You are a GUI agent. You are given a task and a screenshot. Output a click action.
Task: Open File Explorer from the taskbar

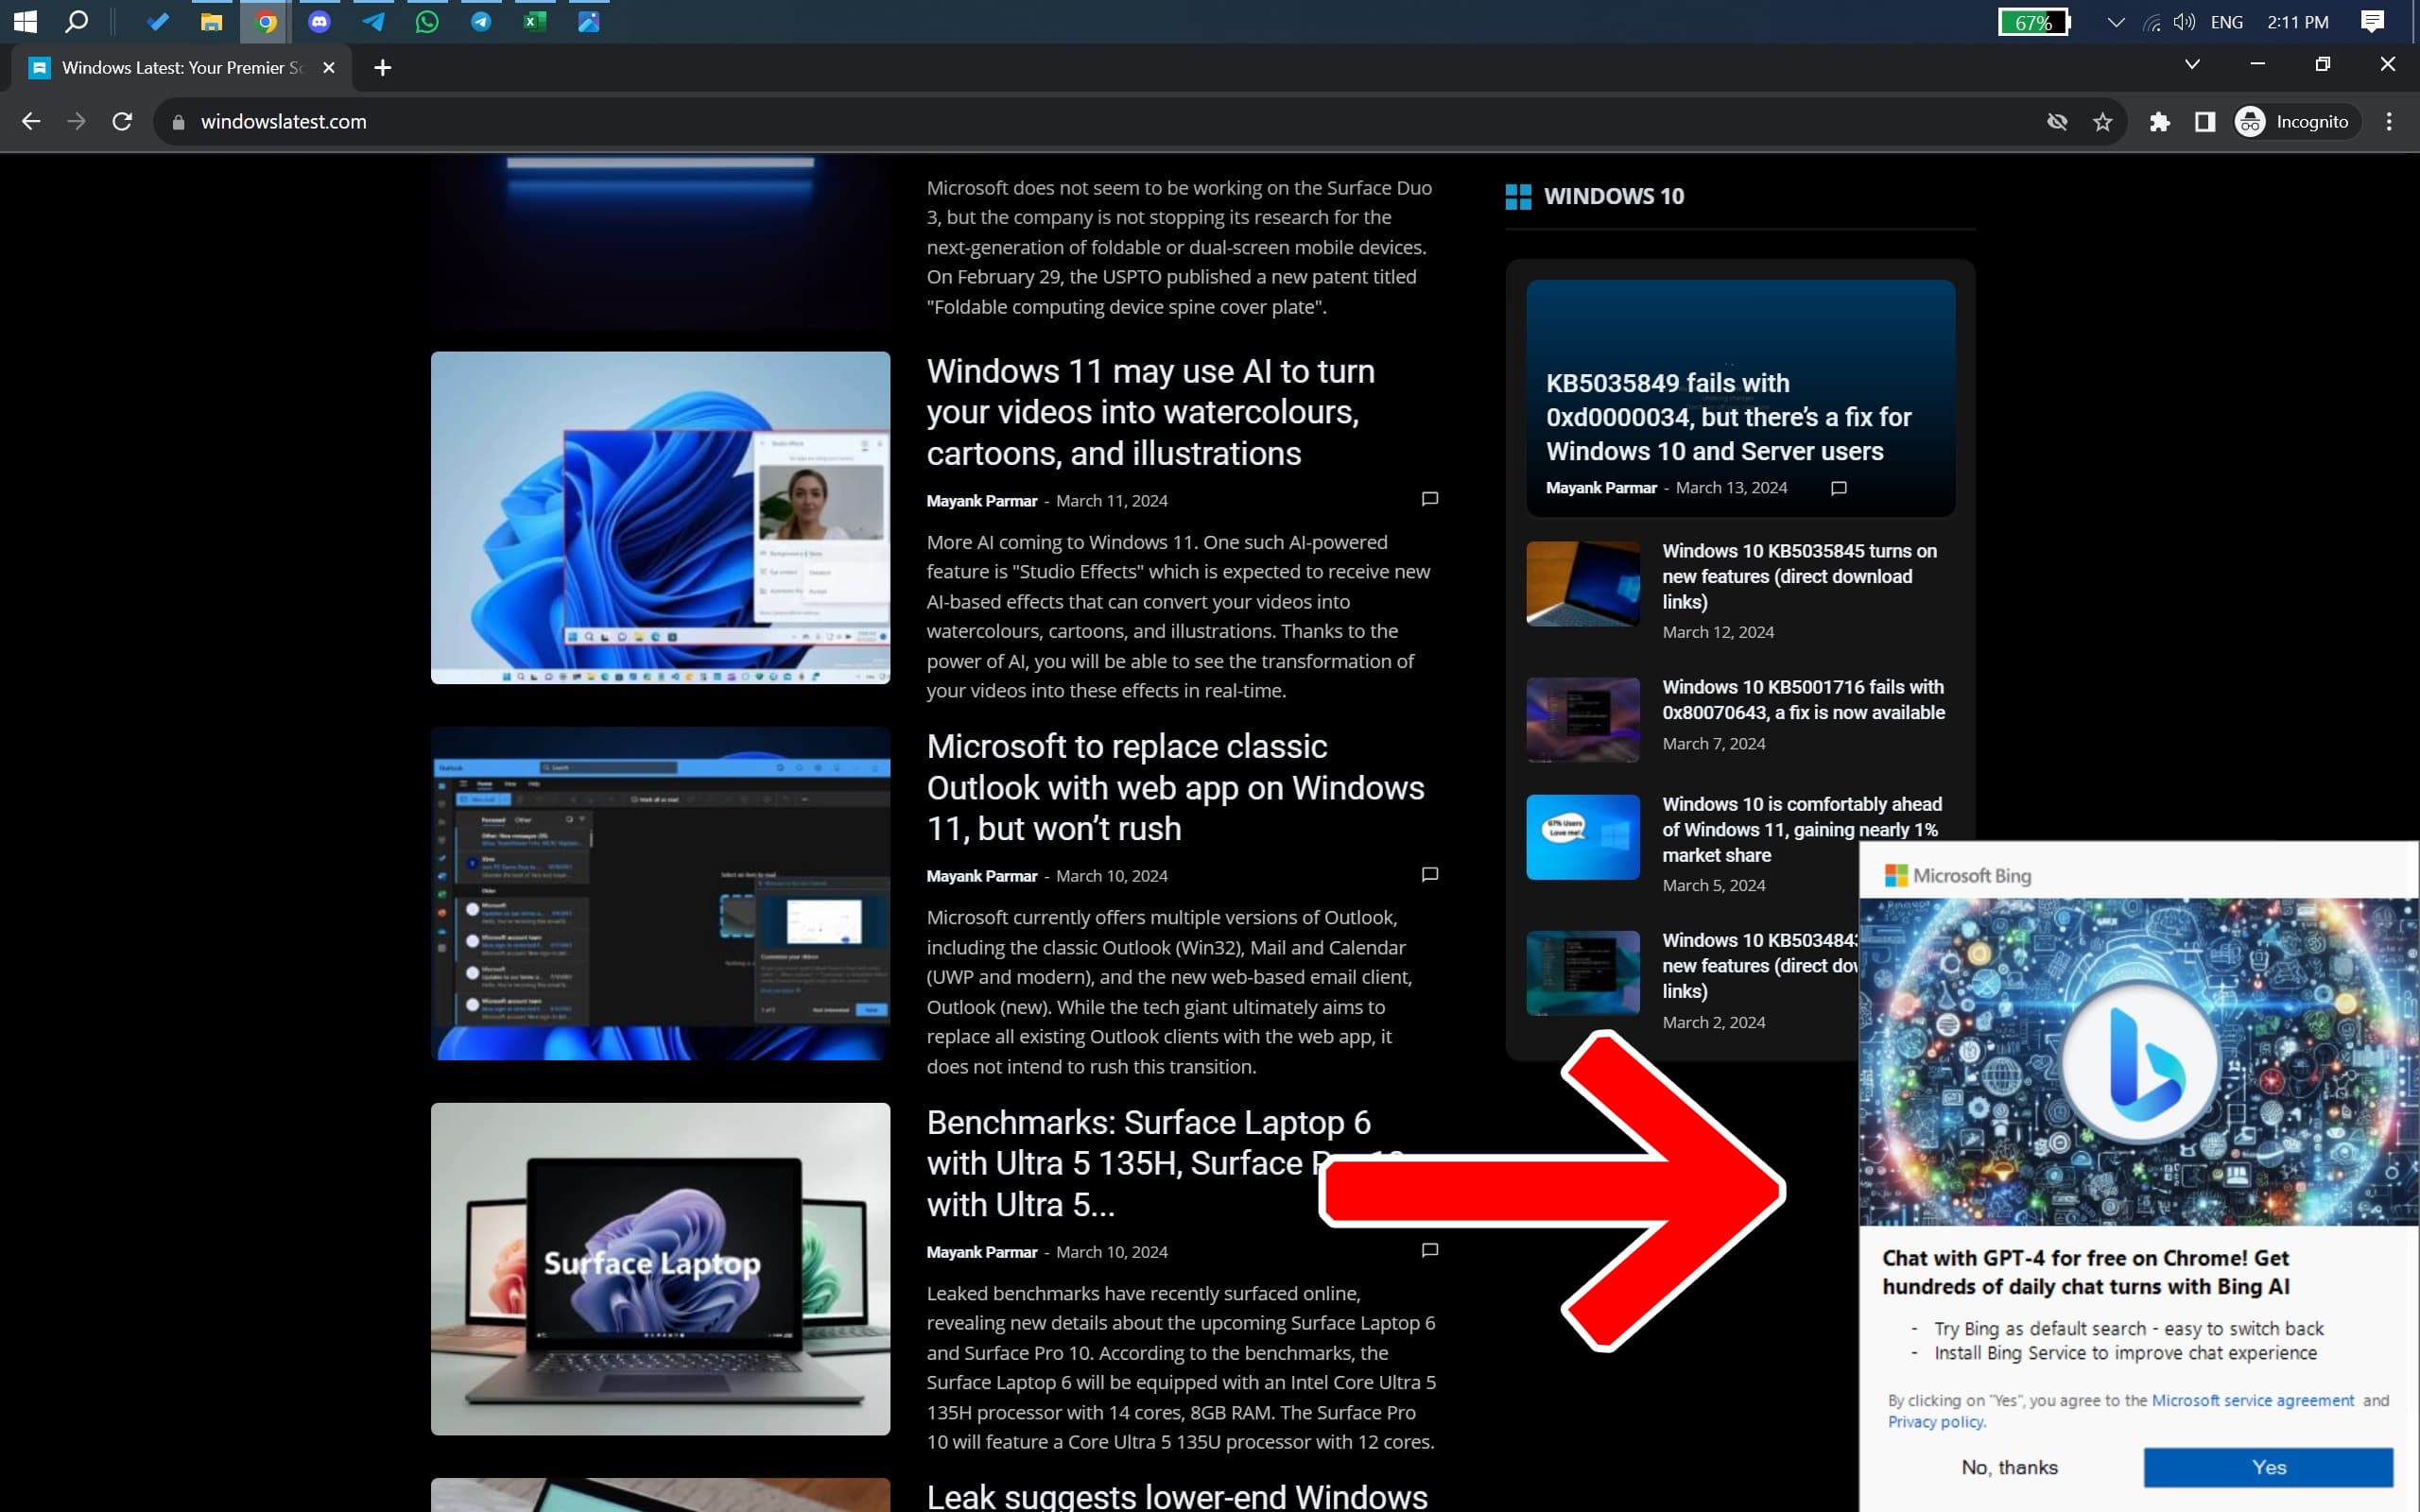coord(211,21)
